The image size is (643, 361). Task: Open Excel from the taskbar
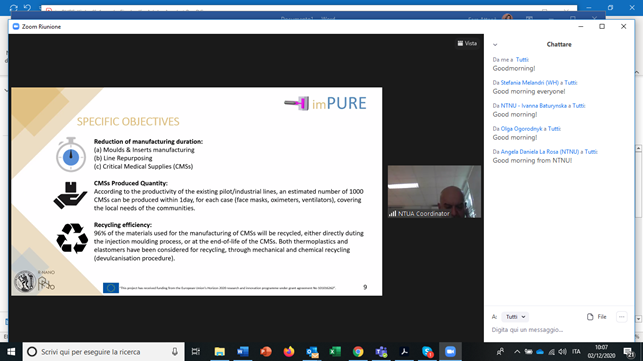tap(335, 352)
